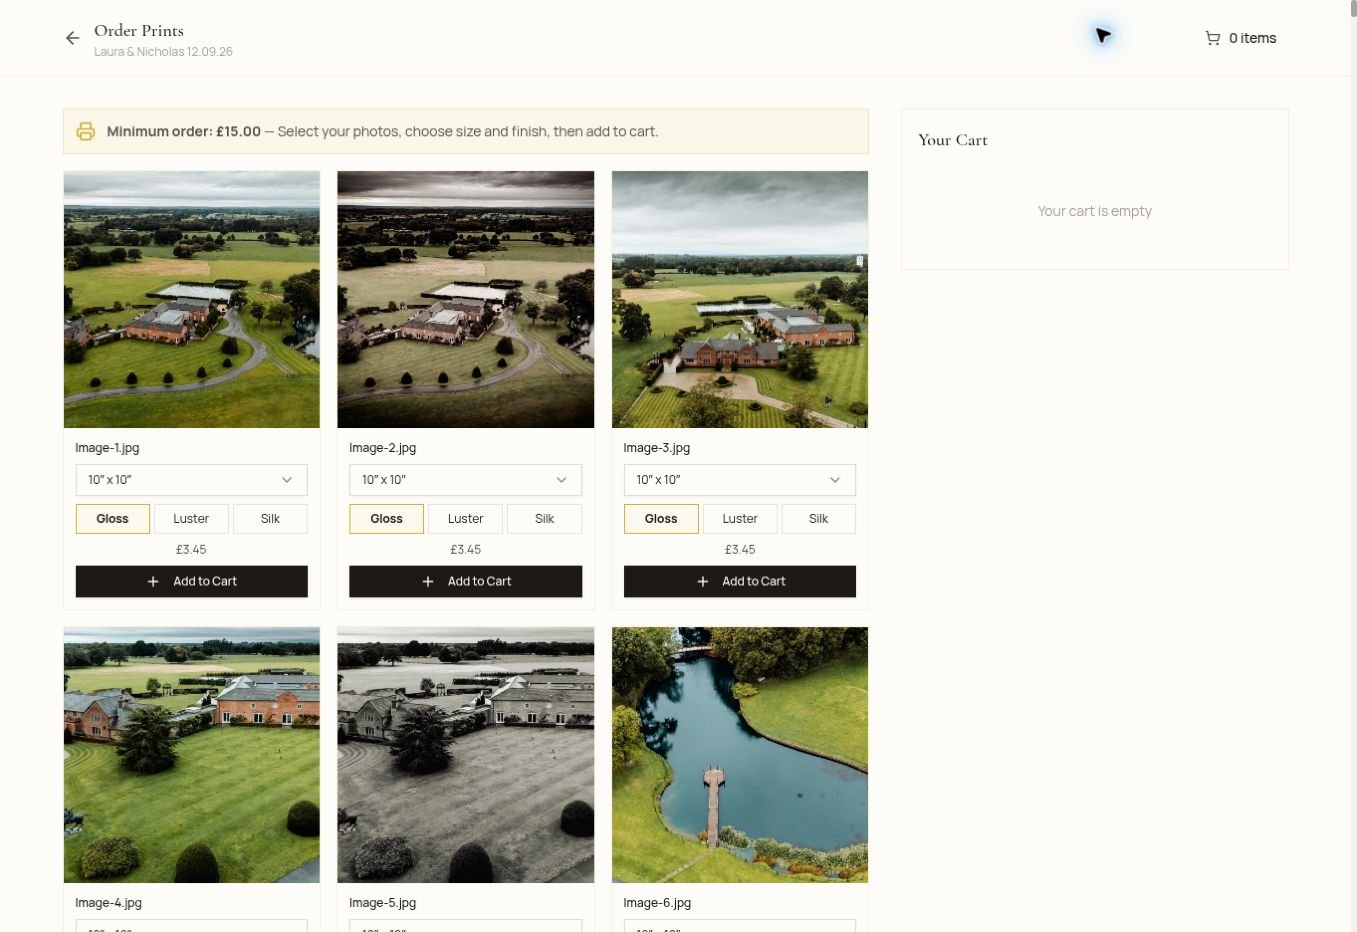1357x932 pixels.
Task: Click the Image-2.jpg desaturated photo thumbnail
Action: 466,299
